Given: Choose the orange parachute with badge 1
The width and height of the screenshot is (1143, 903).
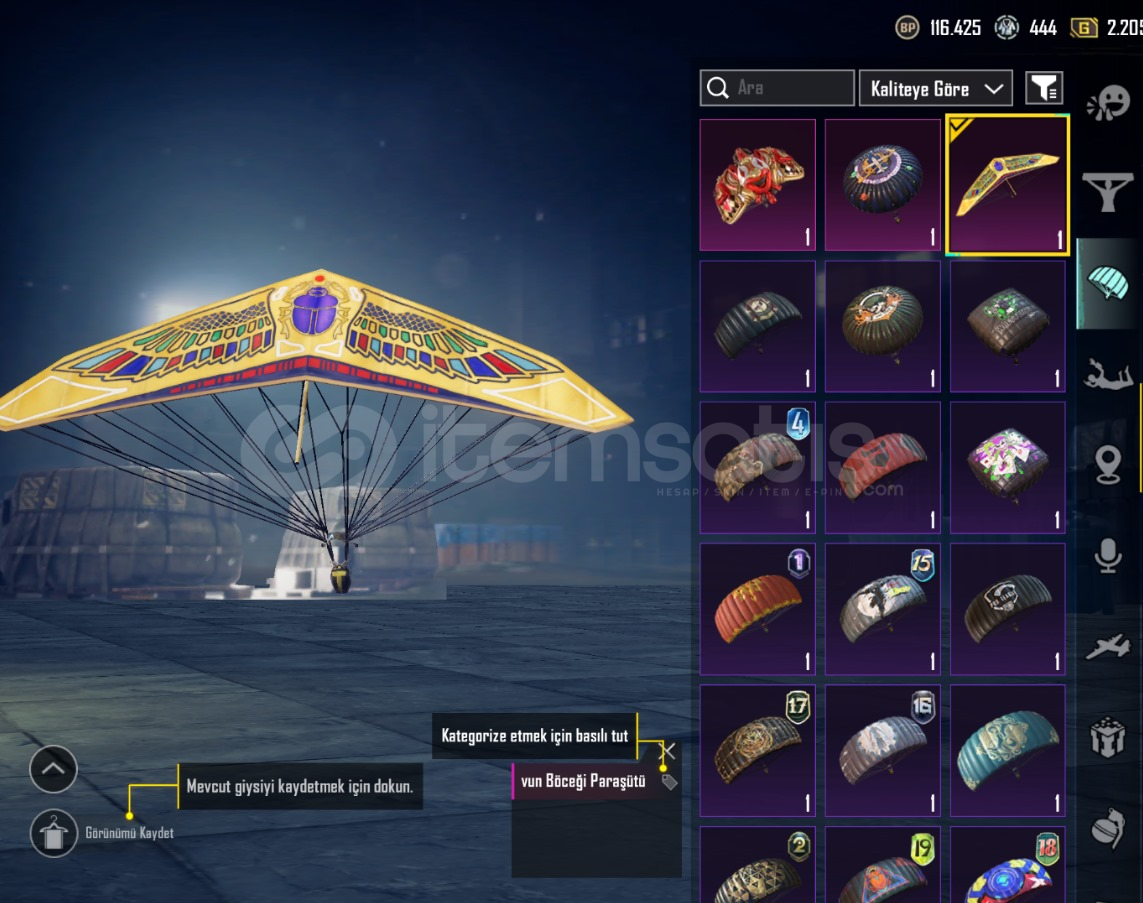Looking at the screenshot, I should (x=757, y=609).
